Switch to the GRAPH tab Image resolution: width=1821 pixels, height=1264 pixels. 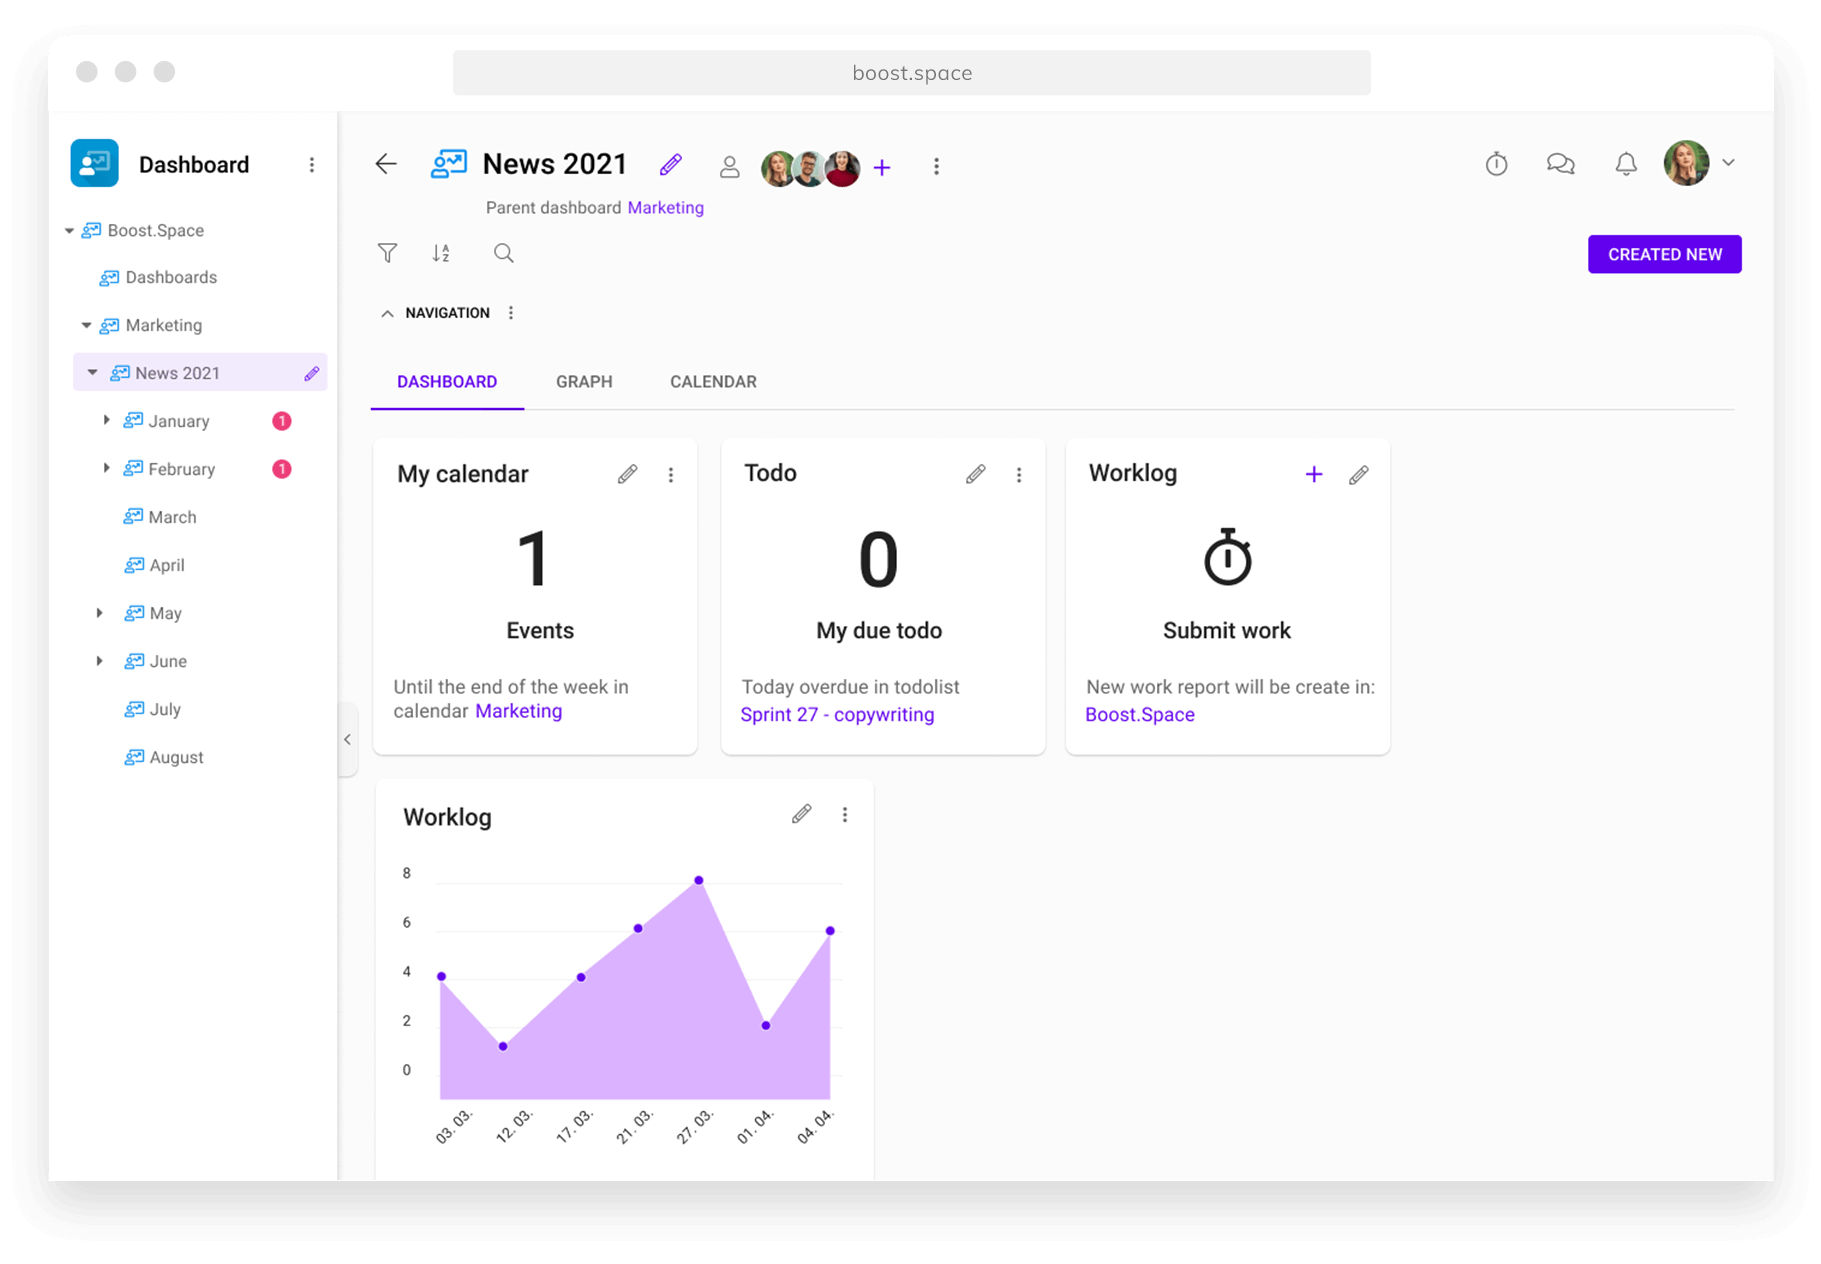tap(584, 381)
